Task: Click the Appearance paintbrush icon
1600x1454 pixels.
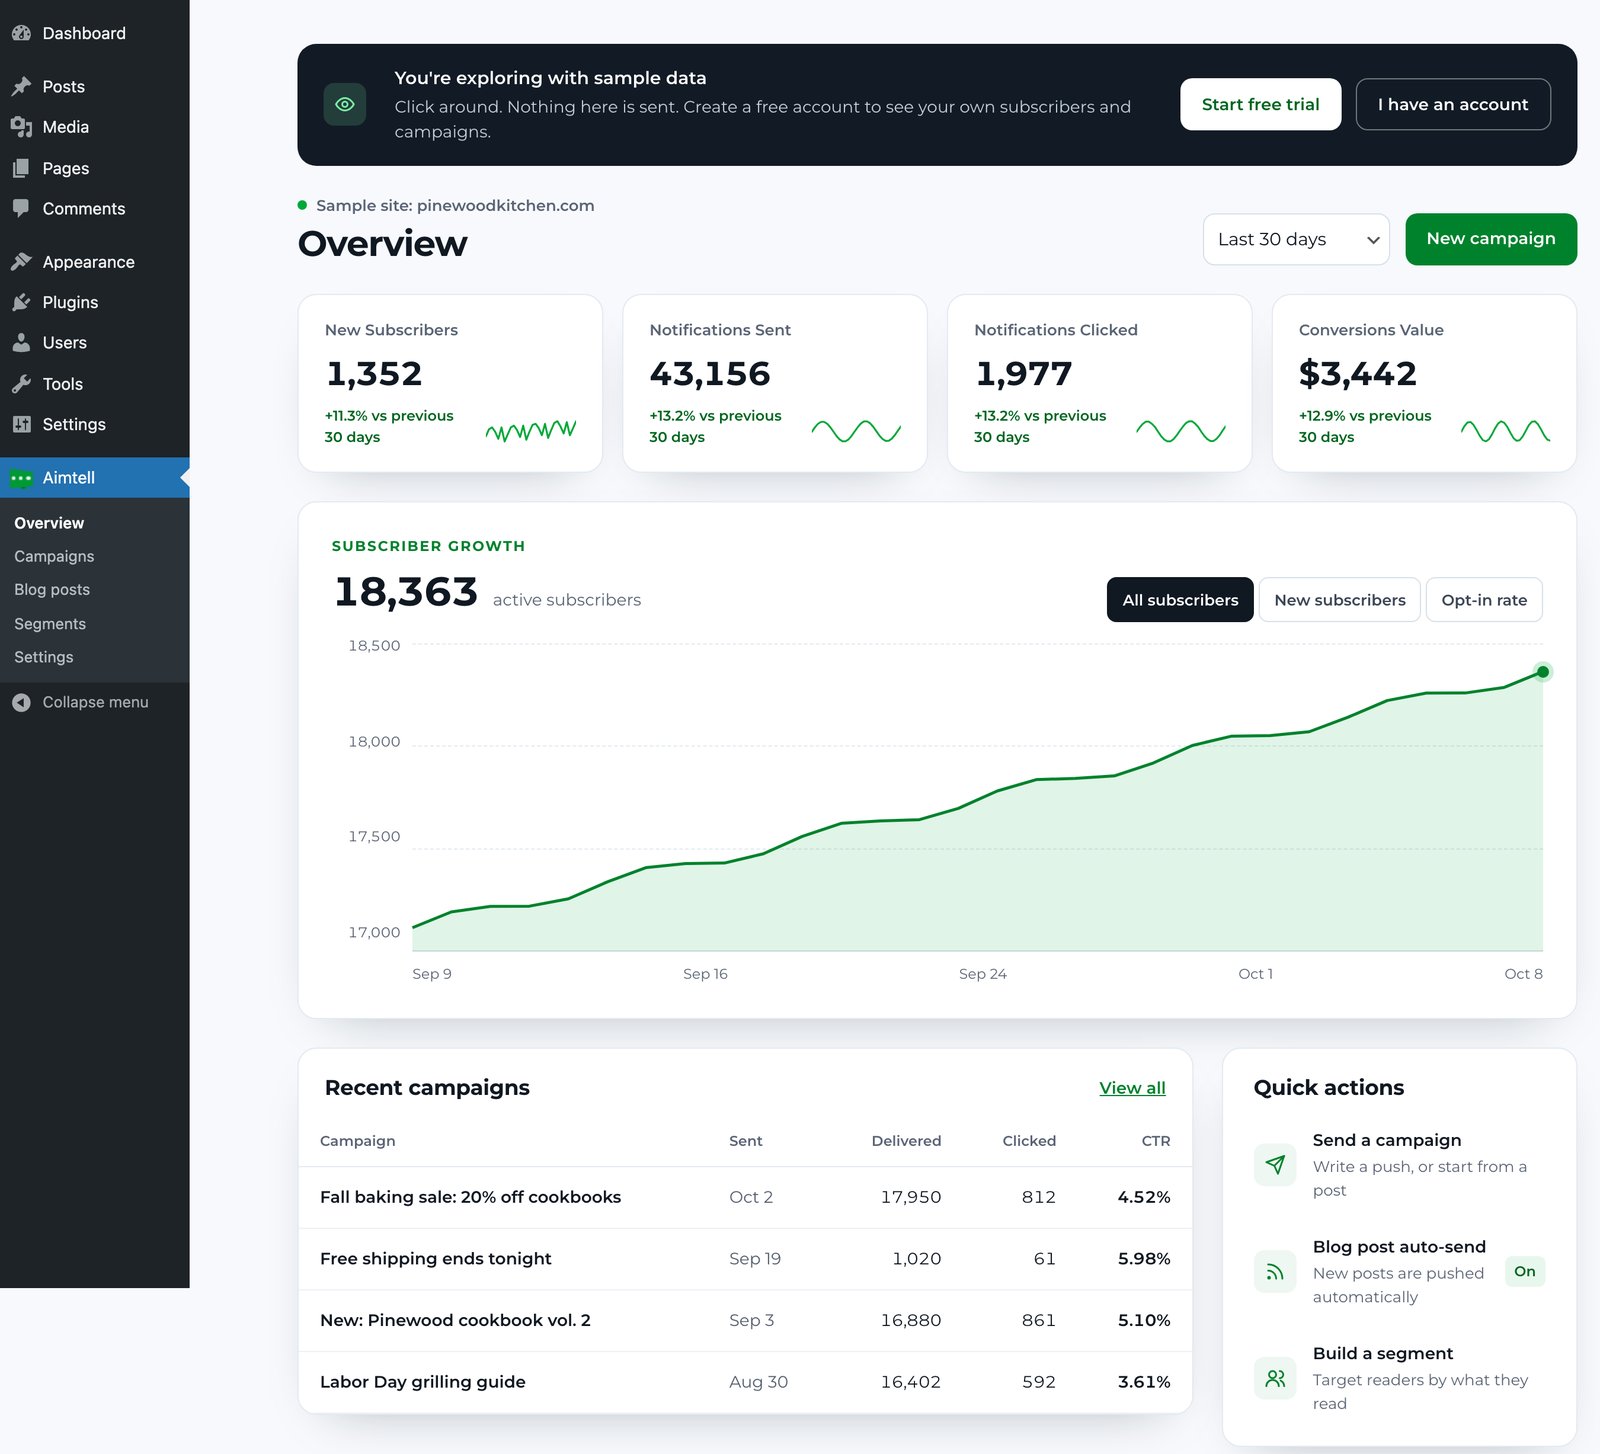Action: click(x=21, y=261)
